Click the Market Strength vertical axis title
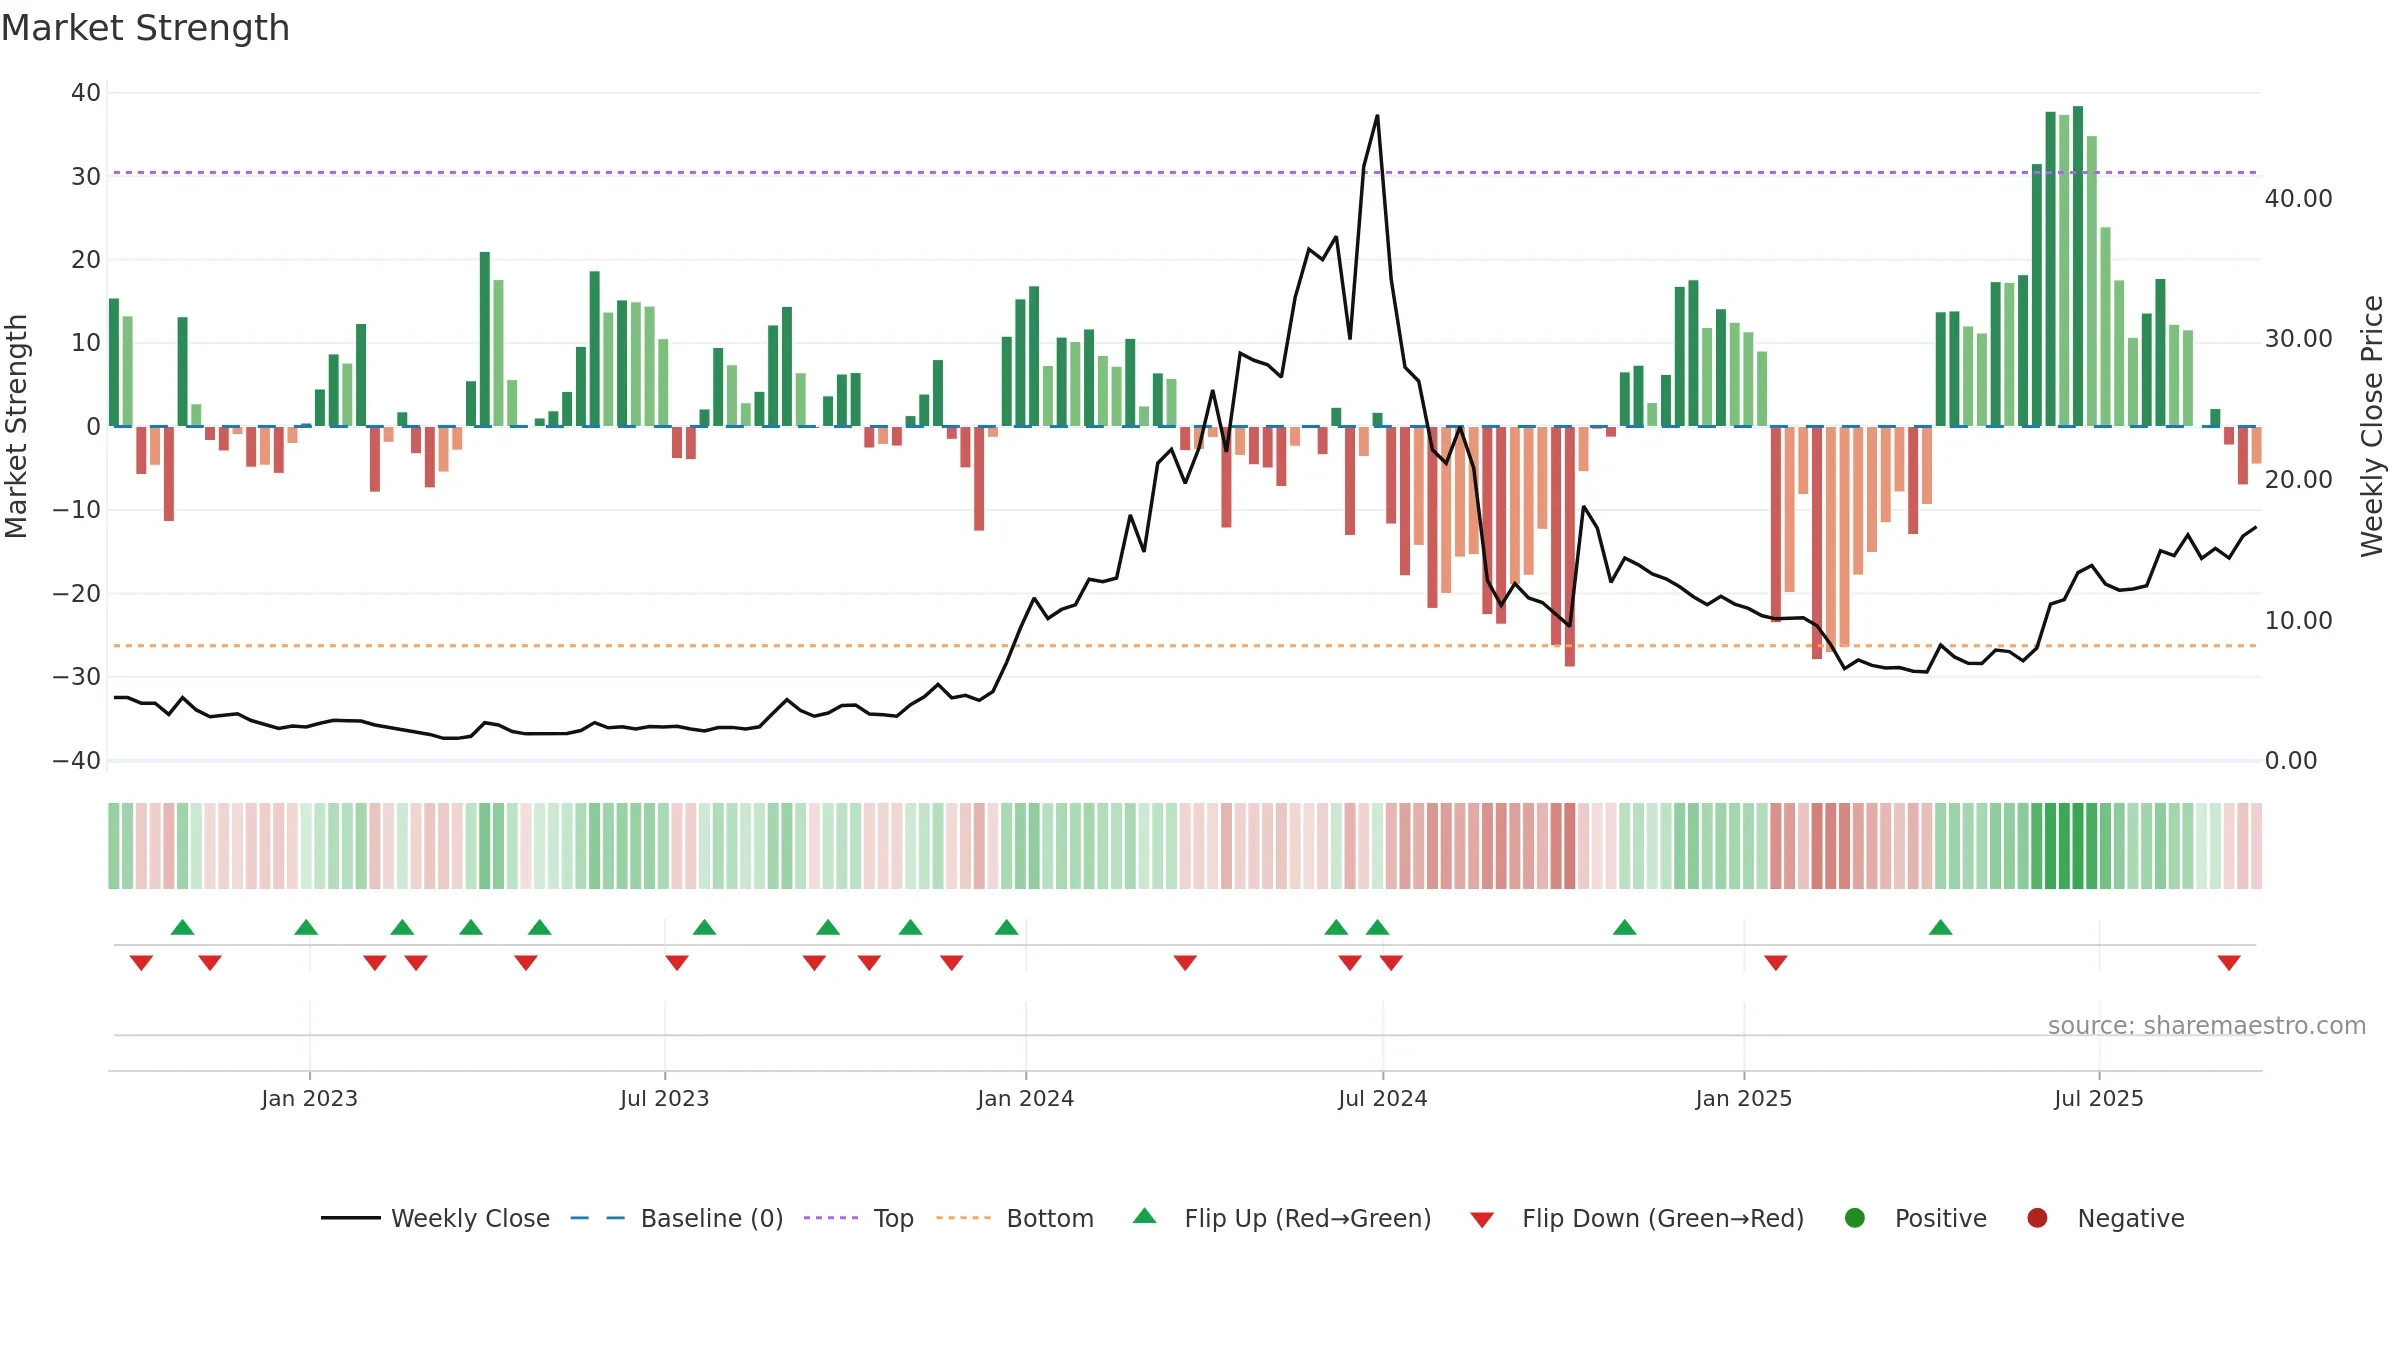2400x1350 pixels. click(x=16, y=426)
